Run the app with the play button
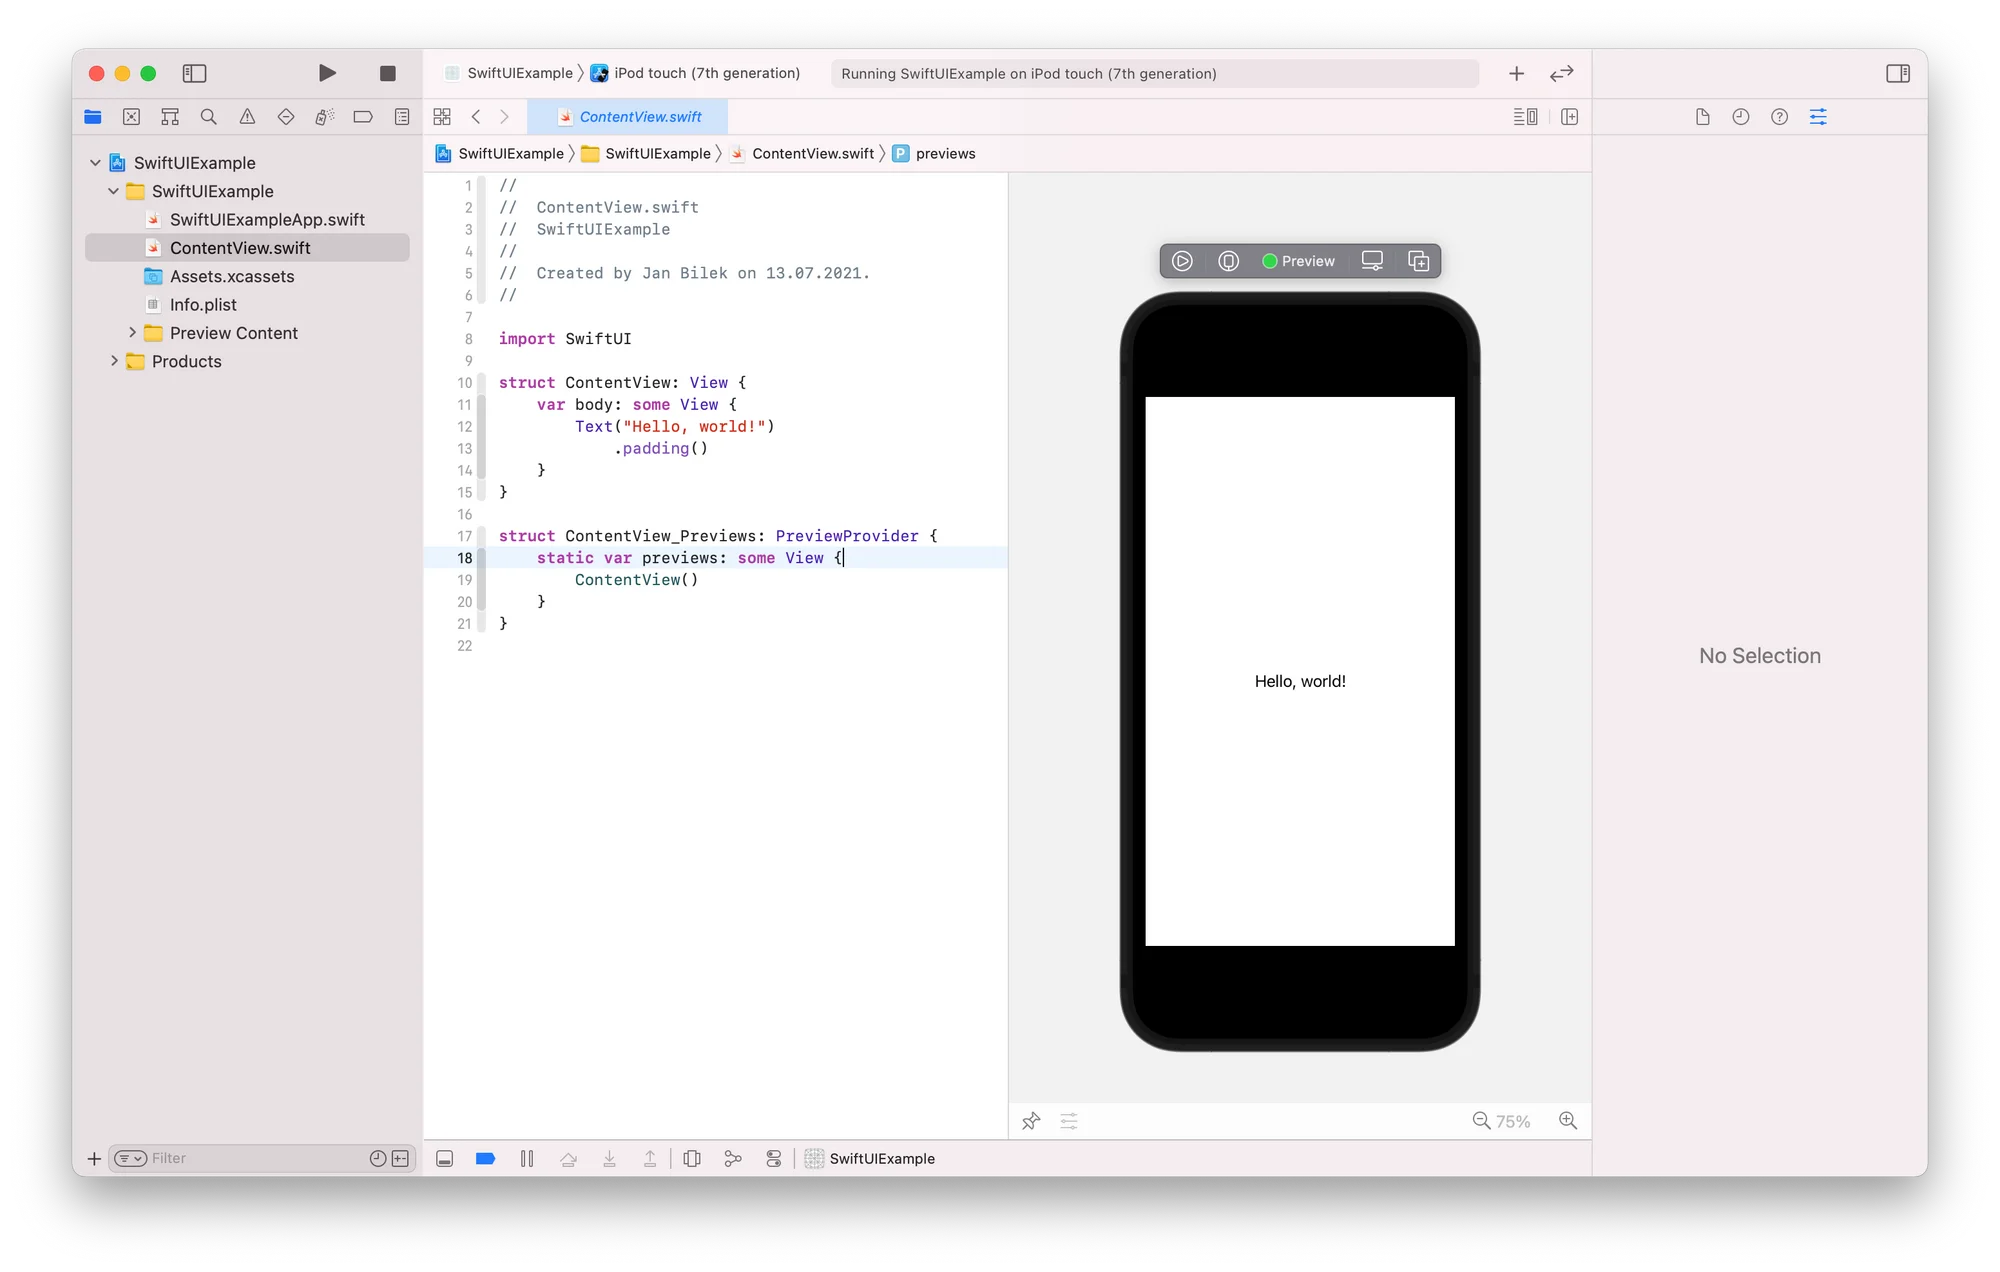This screenshot has width=2000, height=1272. click(326, 73)
